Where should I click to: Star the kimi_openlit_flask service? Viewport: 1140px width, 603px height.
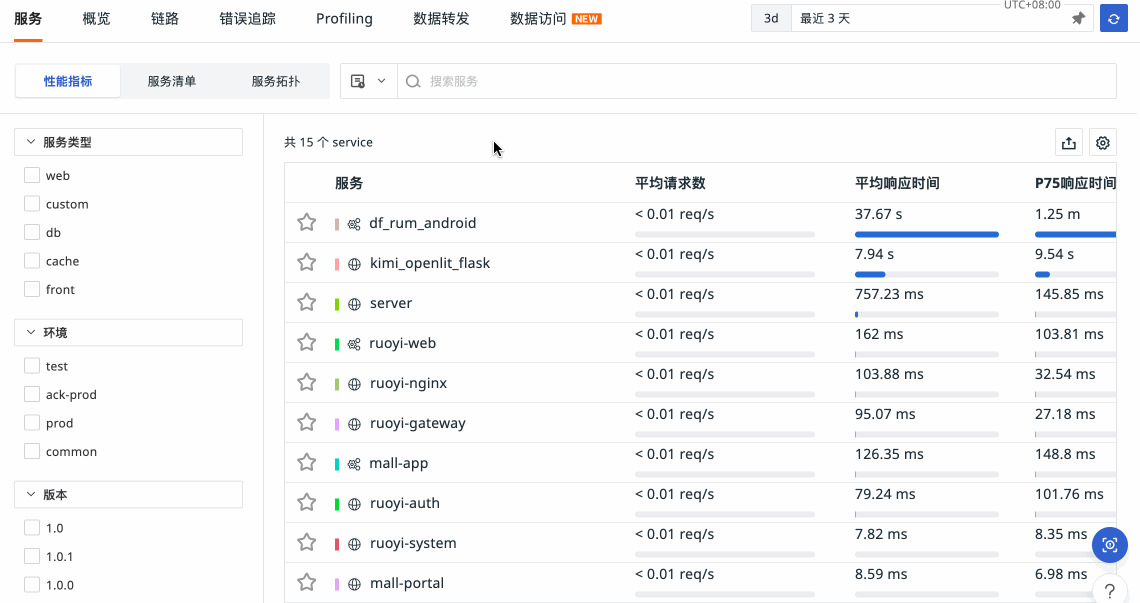tap(307, 263)
